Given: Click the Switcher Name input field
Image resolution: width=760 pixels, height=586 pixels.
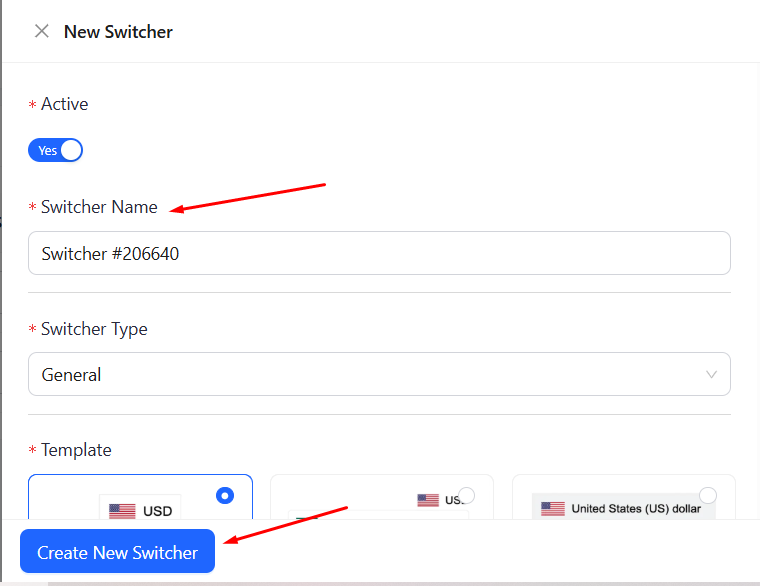Looking at the screenshot, I should click(x=379, y=254).
